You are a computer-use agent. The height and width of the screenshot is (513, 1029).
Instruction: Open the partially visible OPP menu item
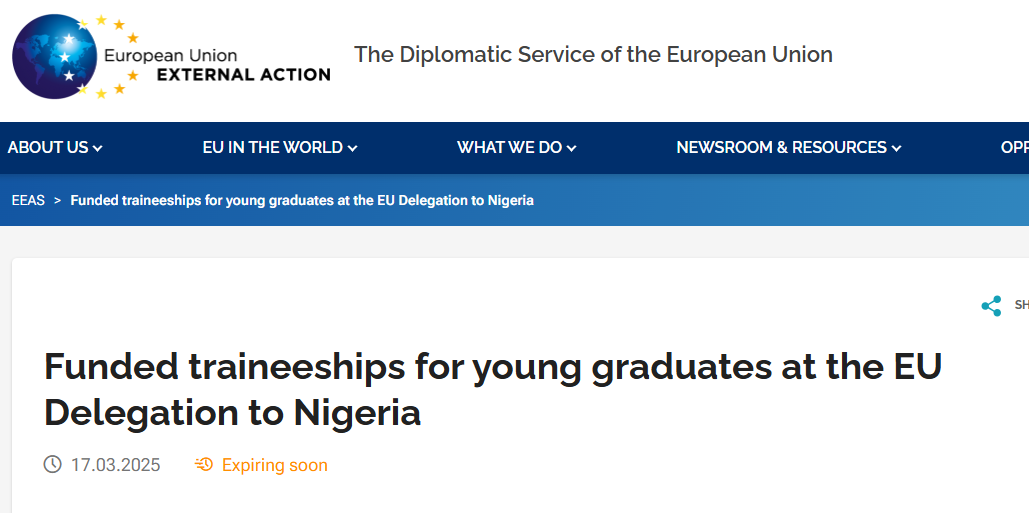[1014, 148]
